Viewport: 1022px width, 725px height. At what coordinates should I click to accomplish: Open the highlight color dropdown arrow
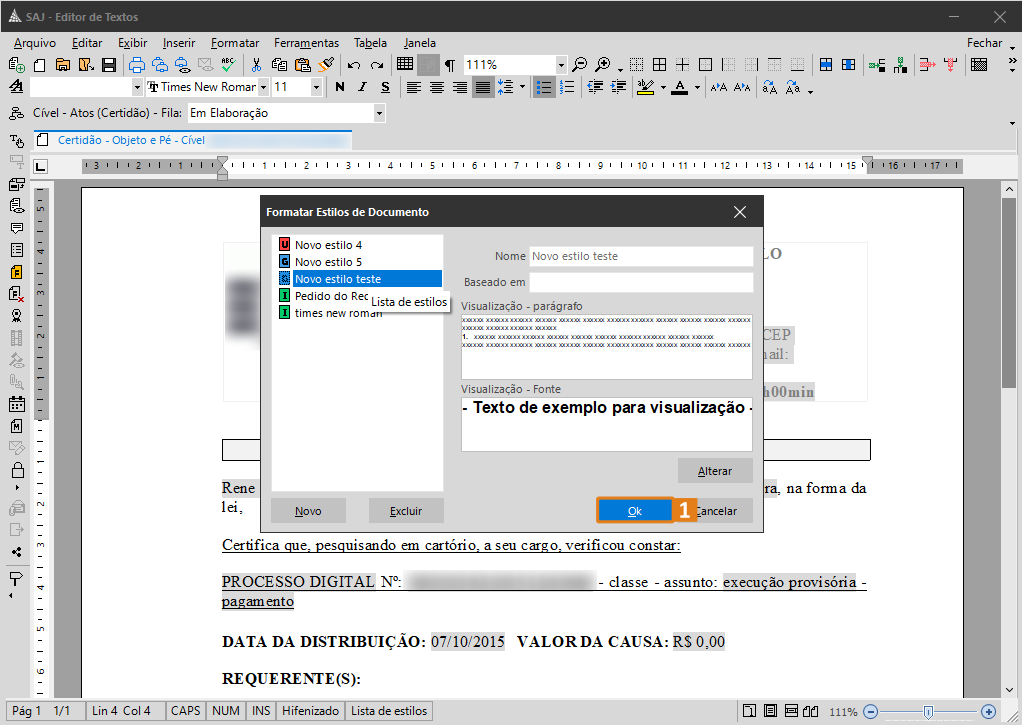coord(663,87)
